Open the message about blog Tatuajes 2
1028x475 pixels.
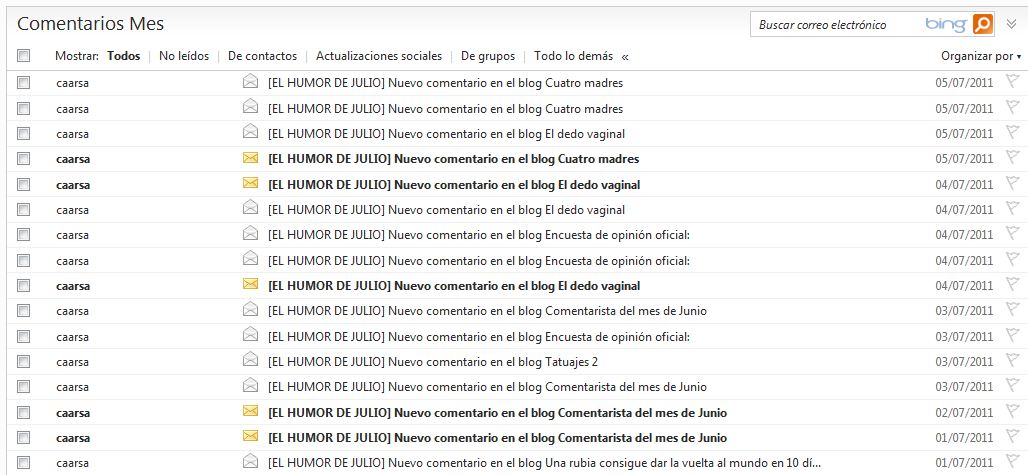[x=433, y=362]
